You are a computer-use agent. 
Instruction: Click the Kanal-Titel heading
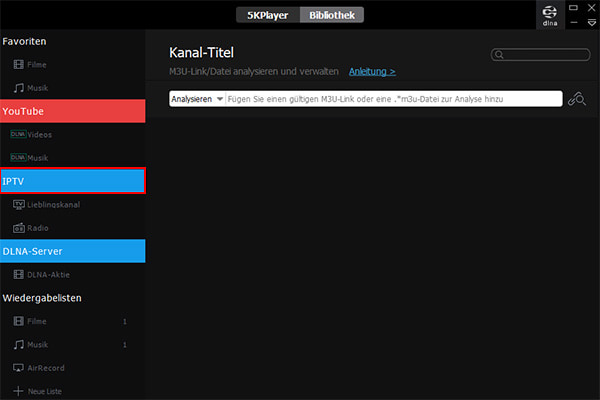click(201, 53)
